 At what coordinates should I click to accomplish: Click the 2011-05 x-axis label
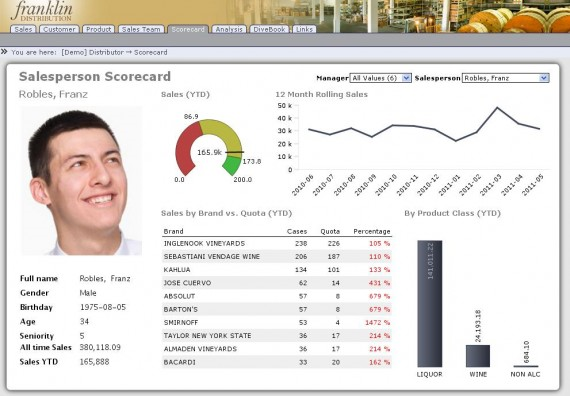click(x=533, y=185)
